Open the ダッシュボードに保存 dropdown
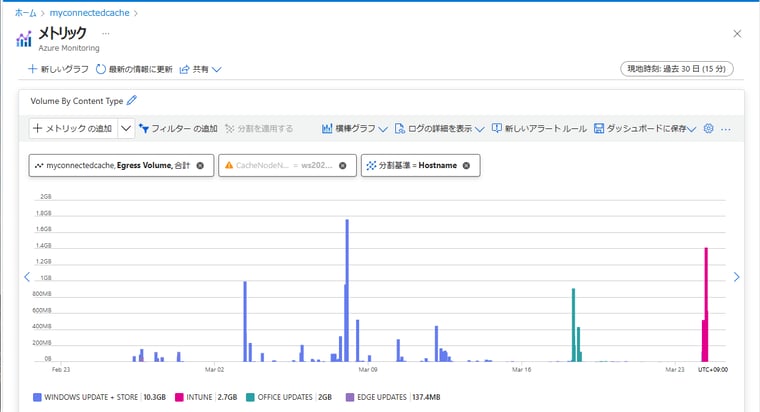The height and width of the screenshot is (412, 760). pos(645,128)
